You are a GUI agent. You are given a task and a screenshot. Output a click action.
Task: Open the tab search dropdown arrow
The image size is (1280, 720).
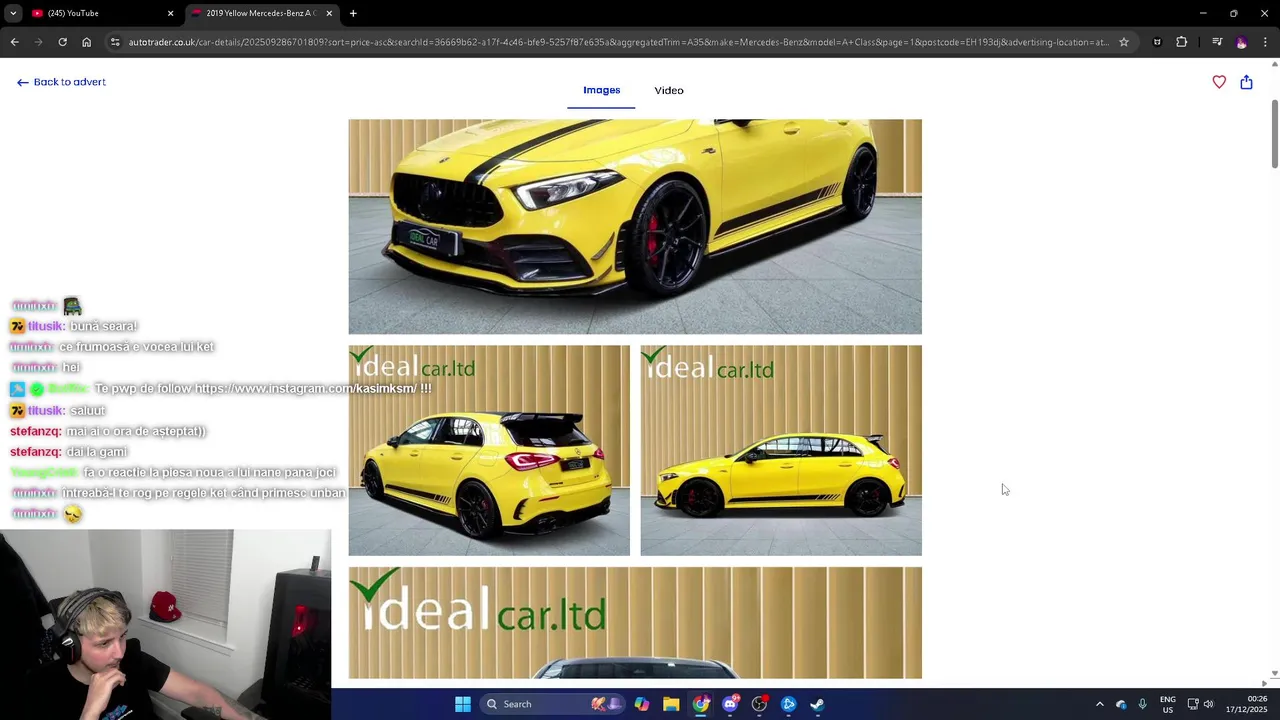tap(13, 13)
